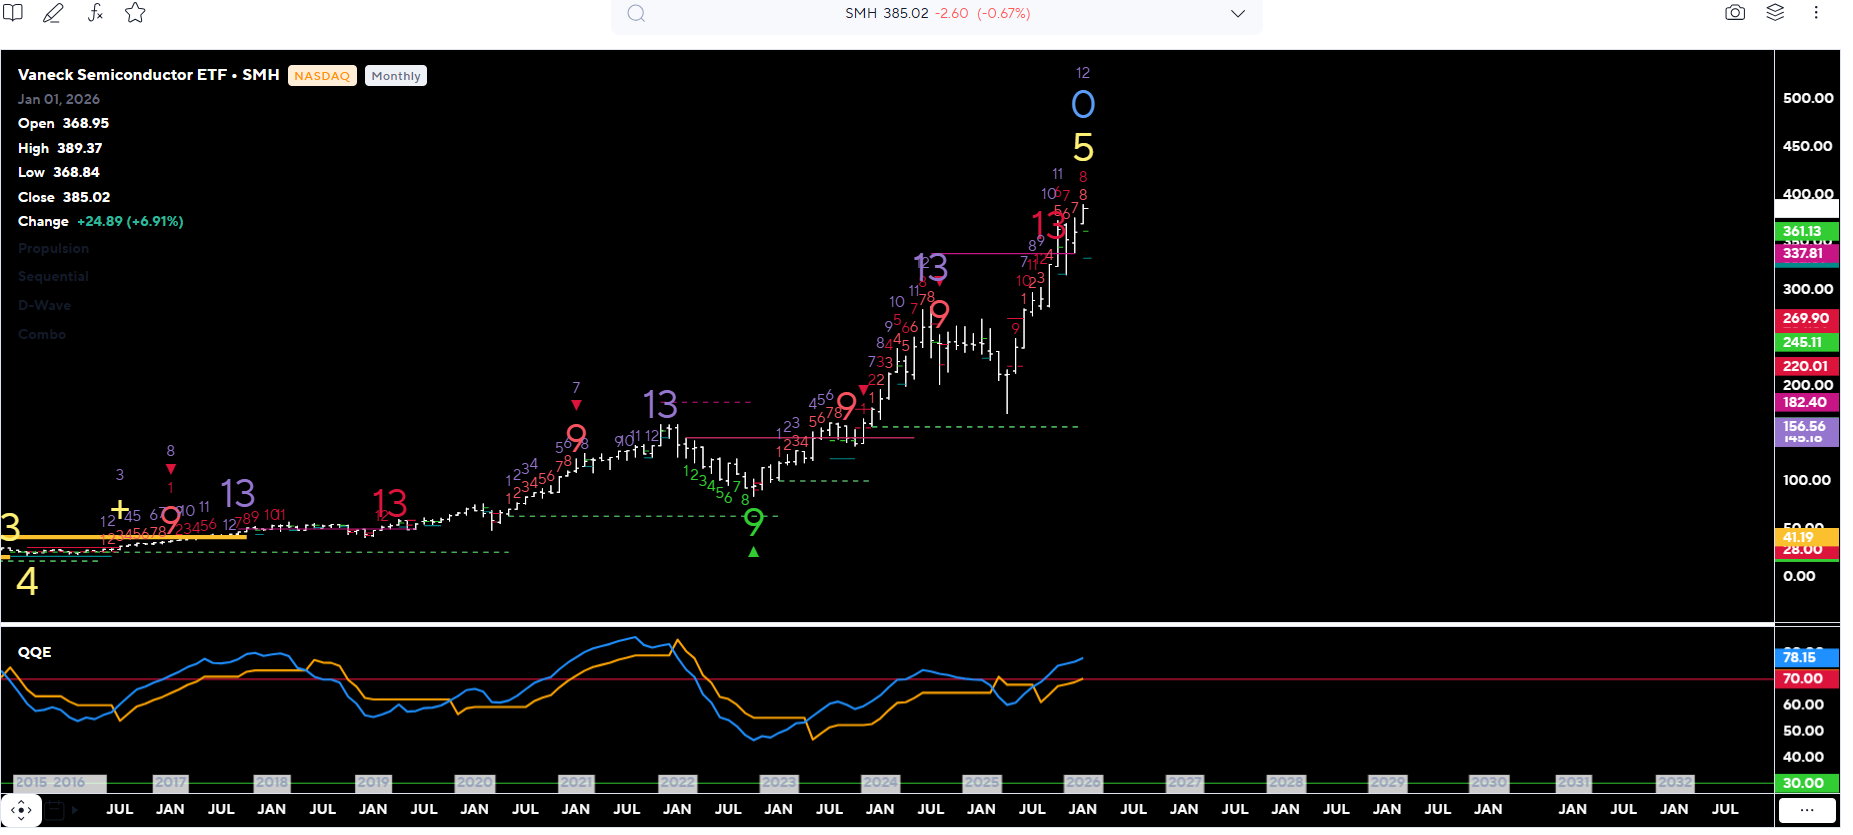
Task: Toggle the D-Wave indicator label
Action: pyautogui.click(x=44, y=305)
